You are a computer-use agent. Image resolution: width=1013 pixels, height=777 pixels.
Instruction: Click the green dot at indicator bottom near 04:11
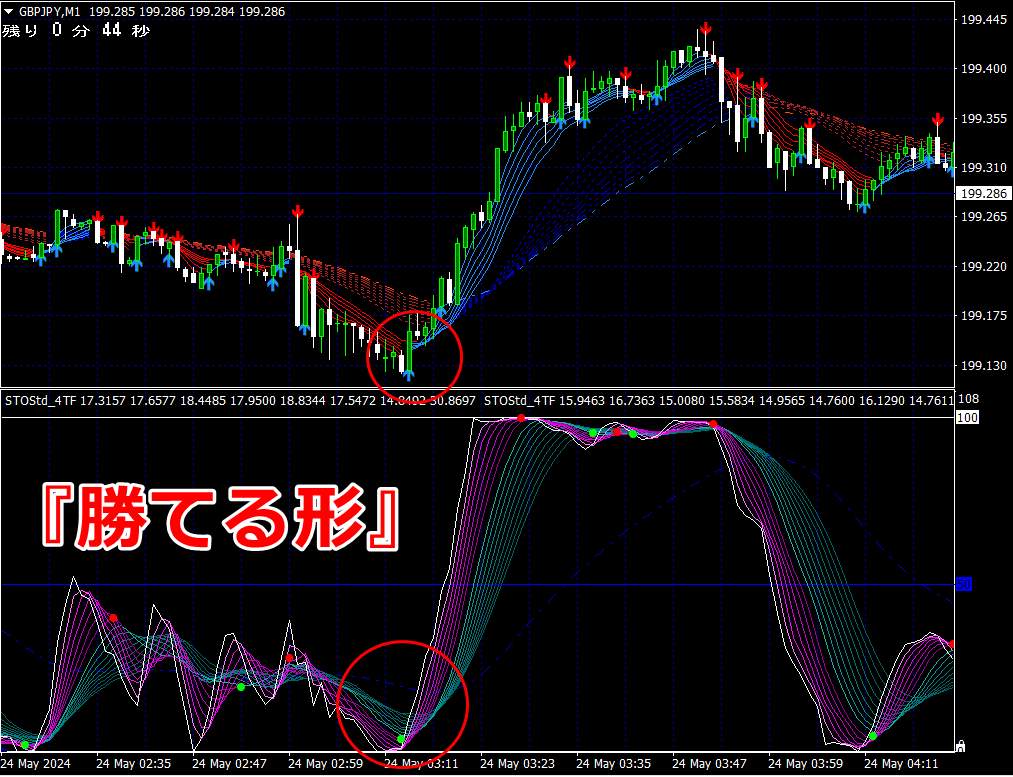pyautogui.click(x=873, y=736)
